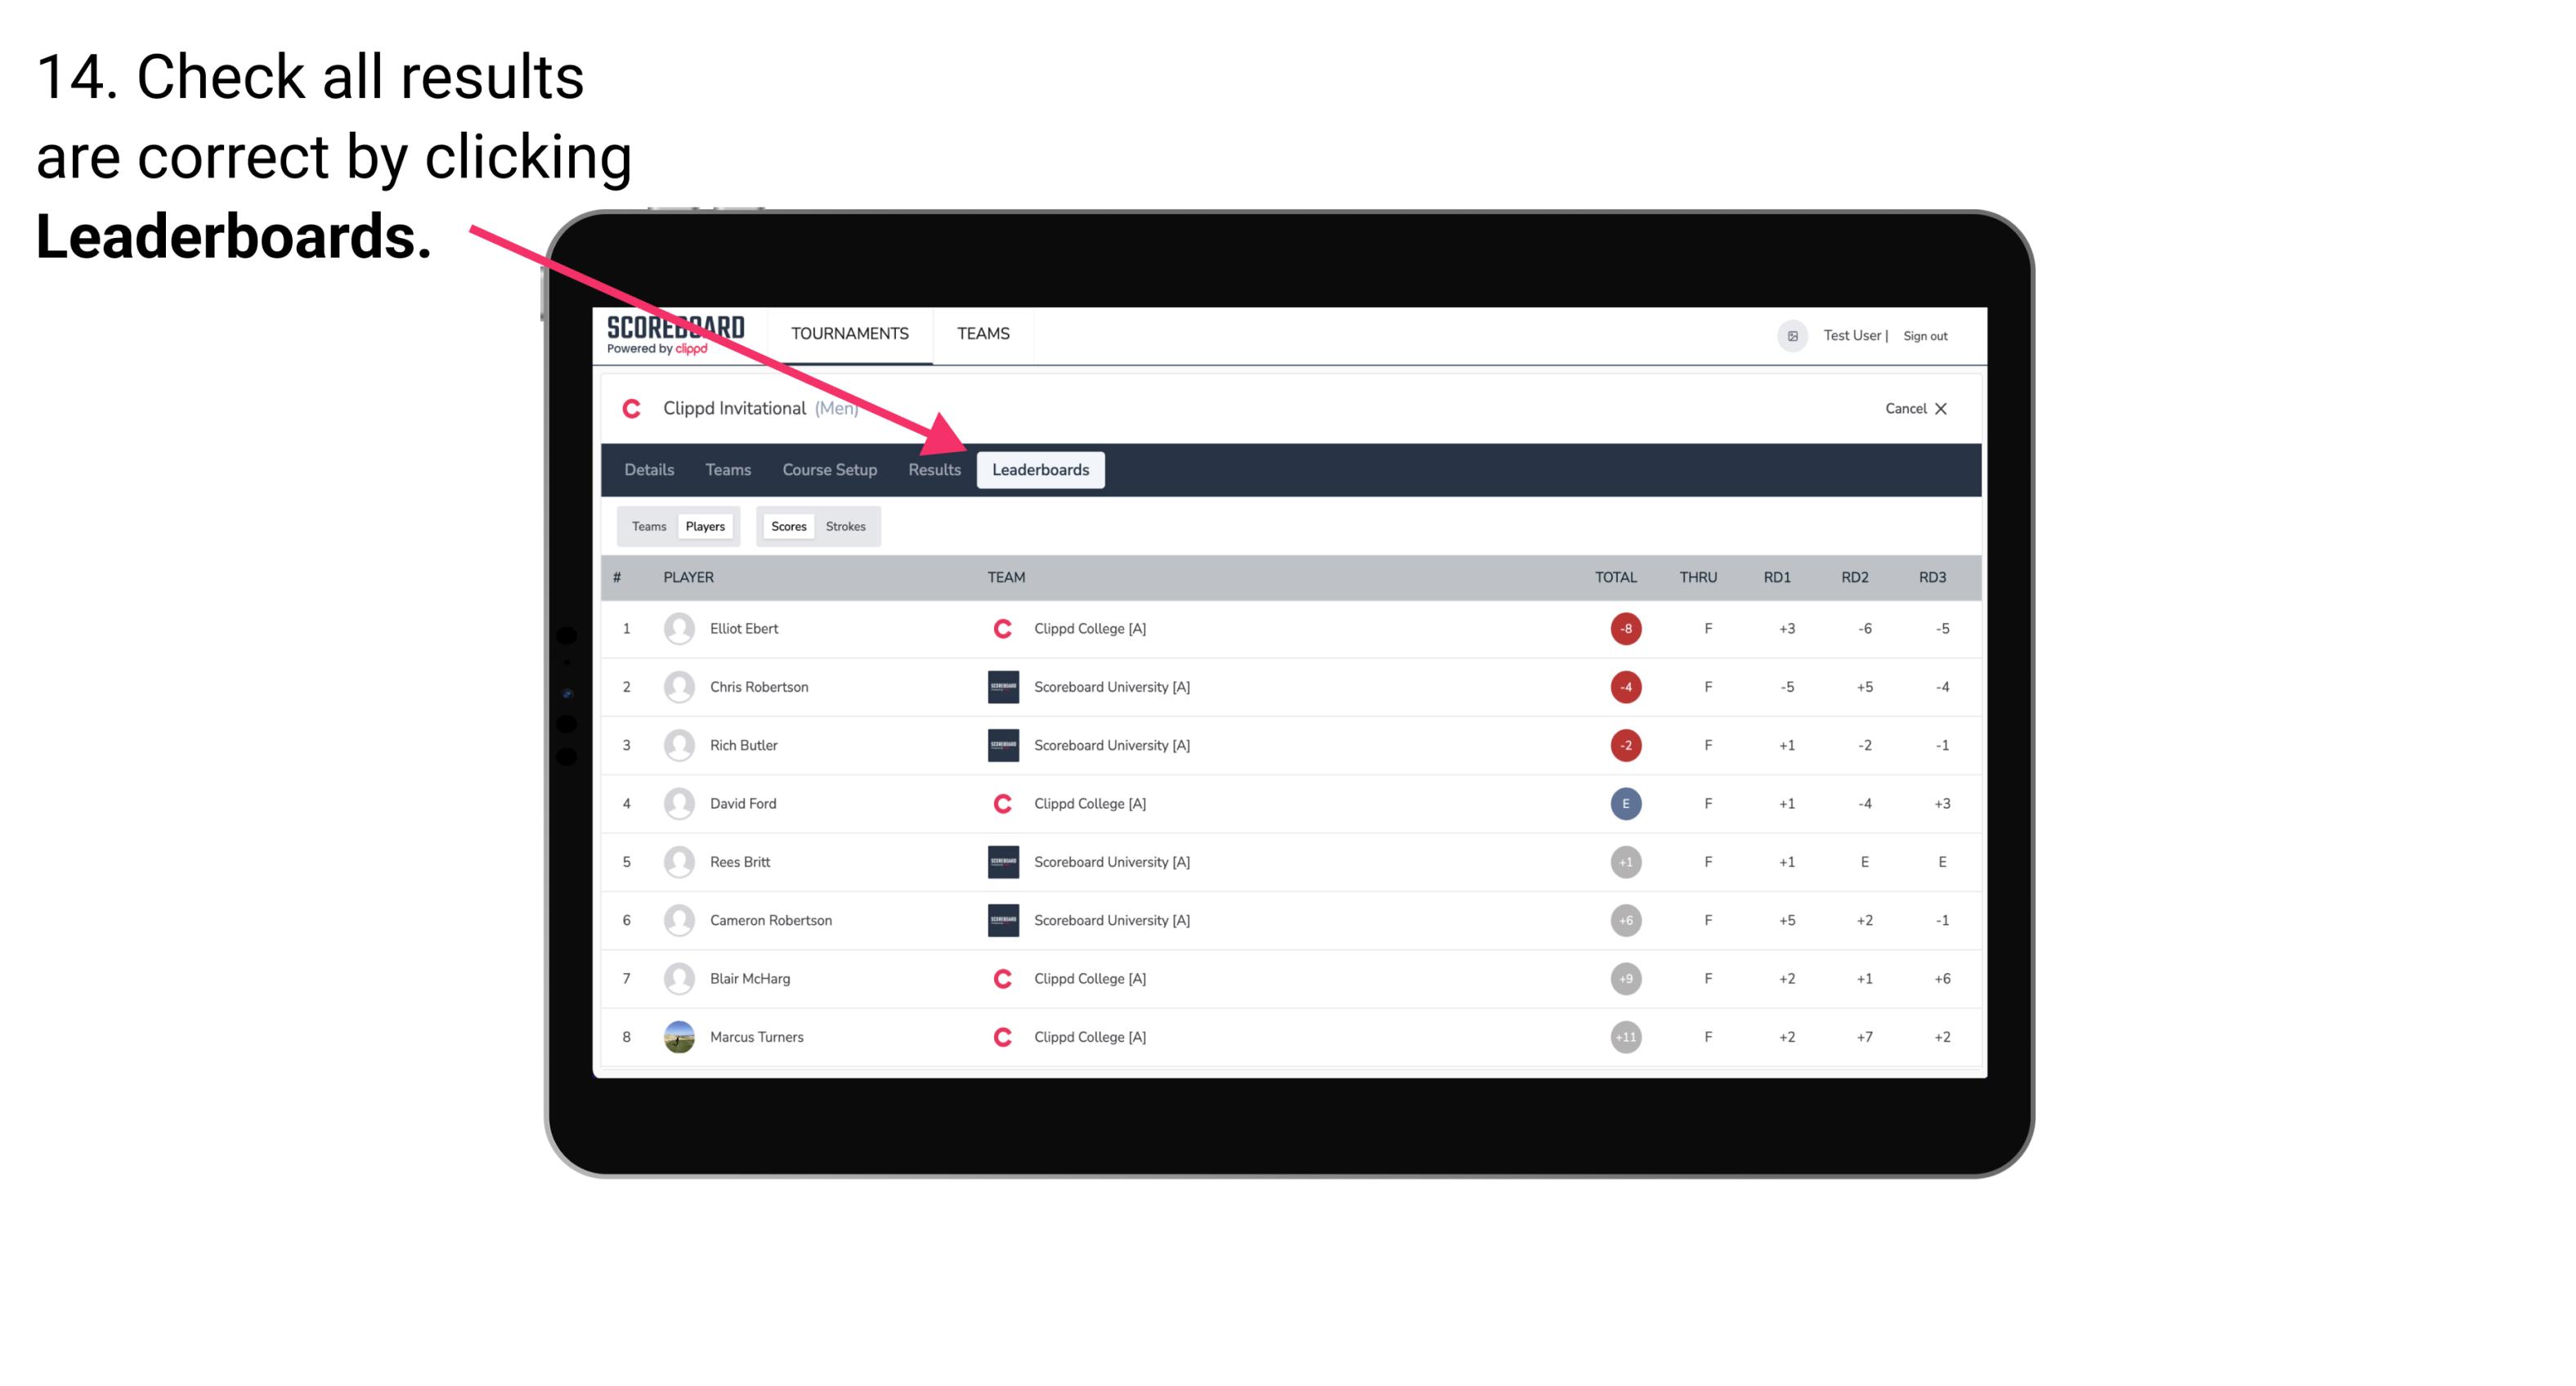The height and width of the screenshot is (1386, 2576).
Task: Expand the Results tab section
Action: tap(933, 471)
